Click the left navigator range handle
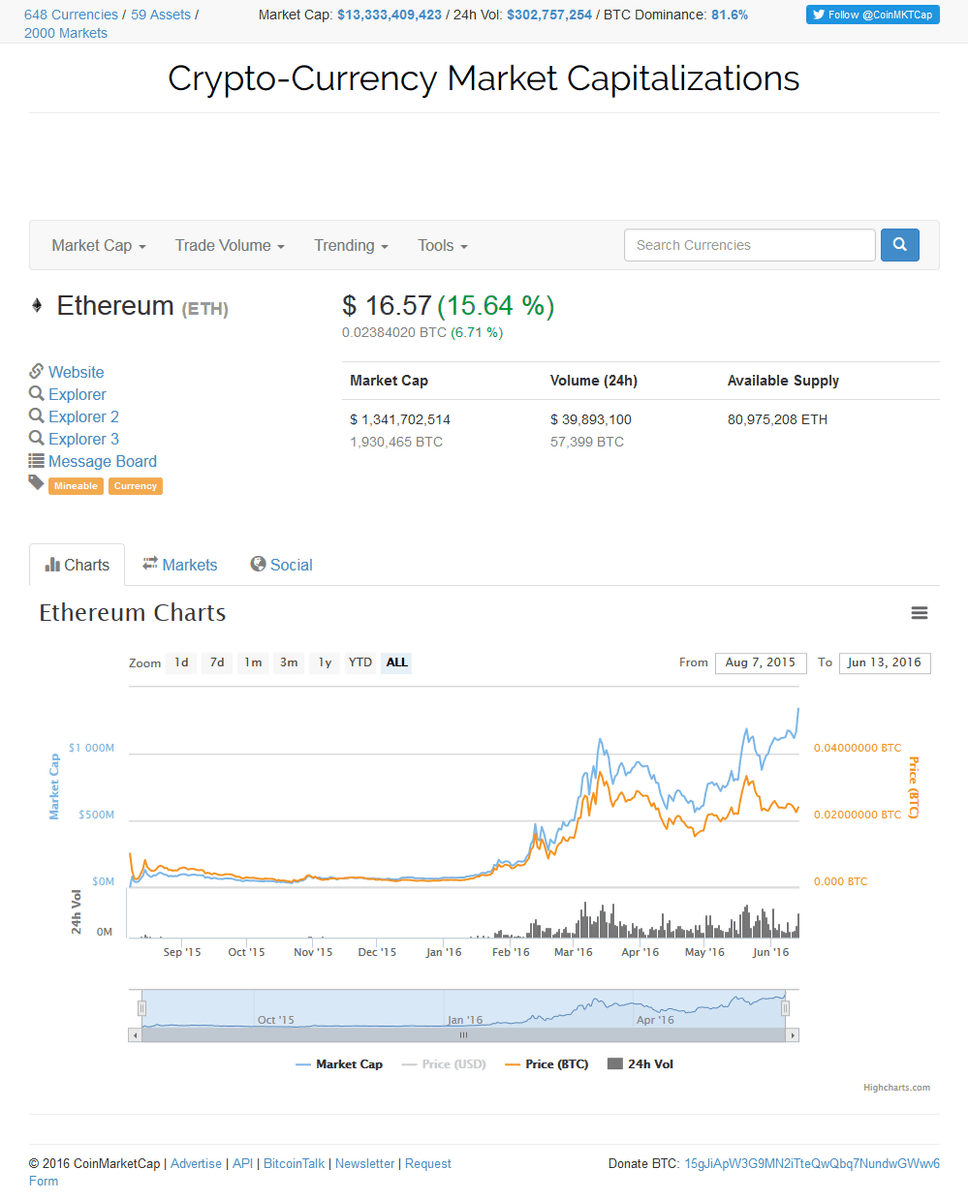 point(142,1008)
